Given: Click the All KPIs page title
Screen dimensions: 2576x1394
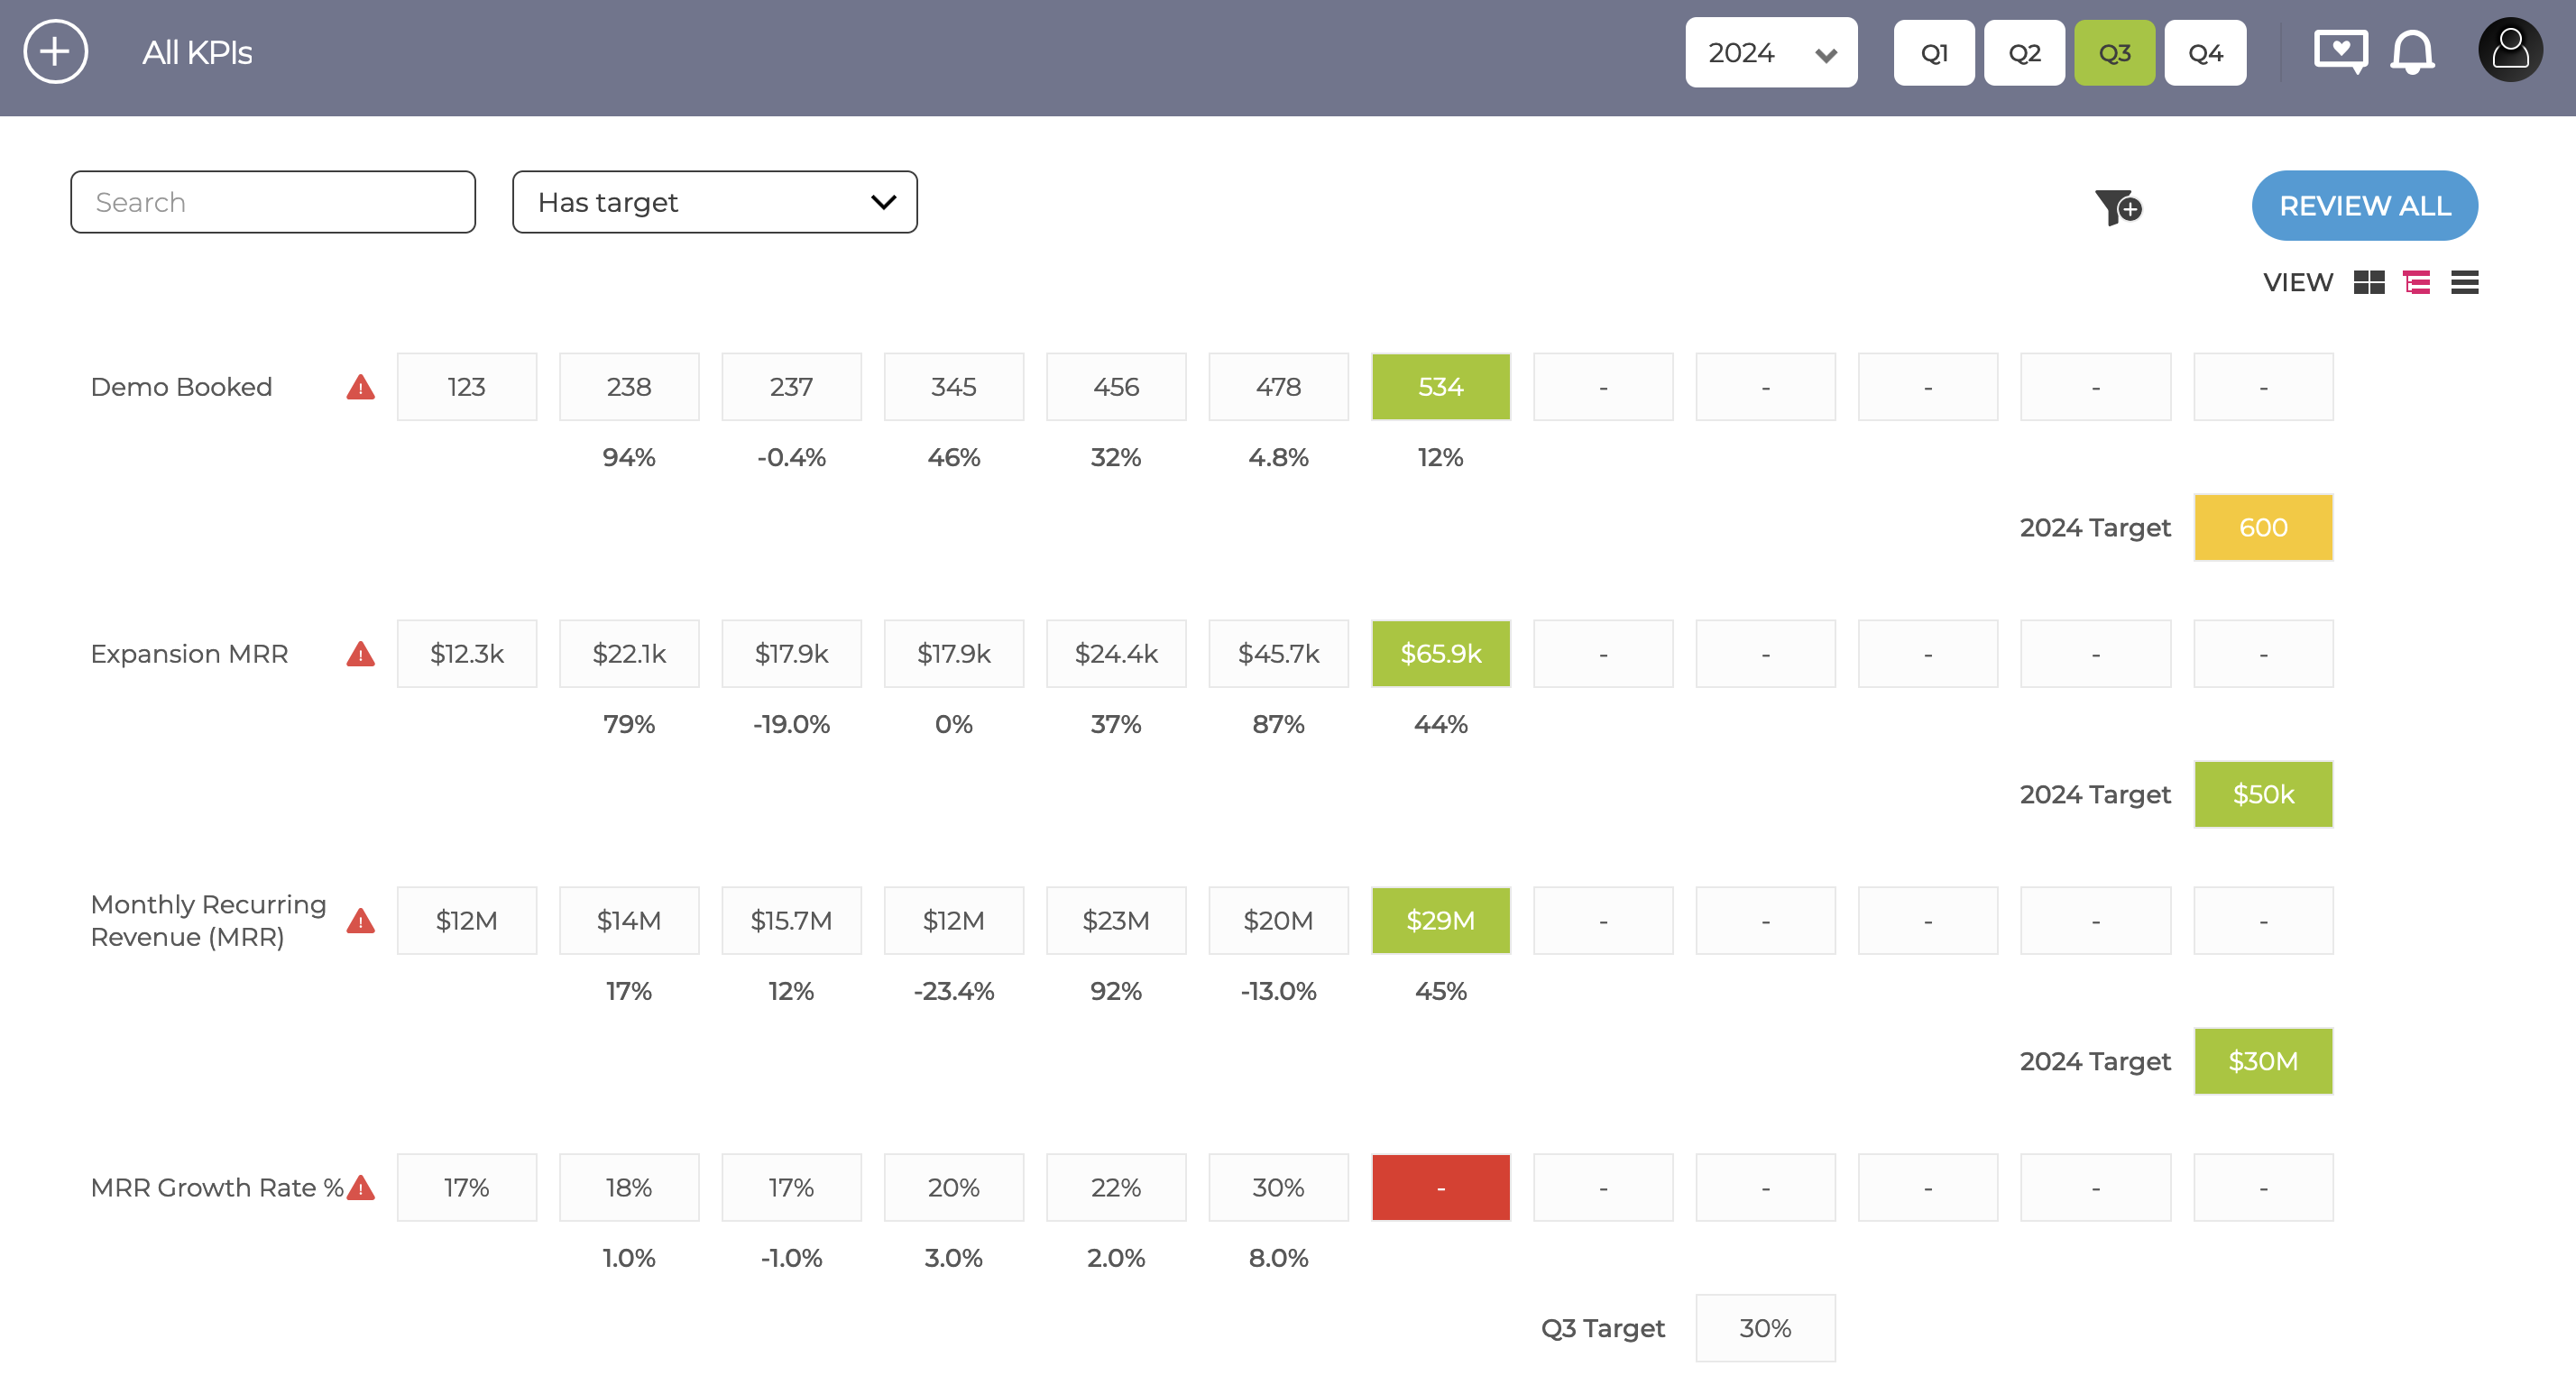Looking at the screenshot, I should (197, 52).
